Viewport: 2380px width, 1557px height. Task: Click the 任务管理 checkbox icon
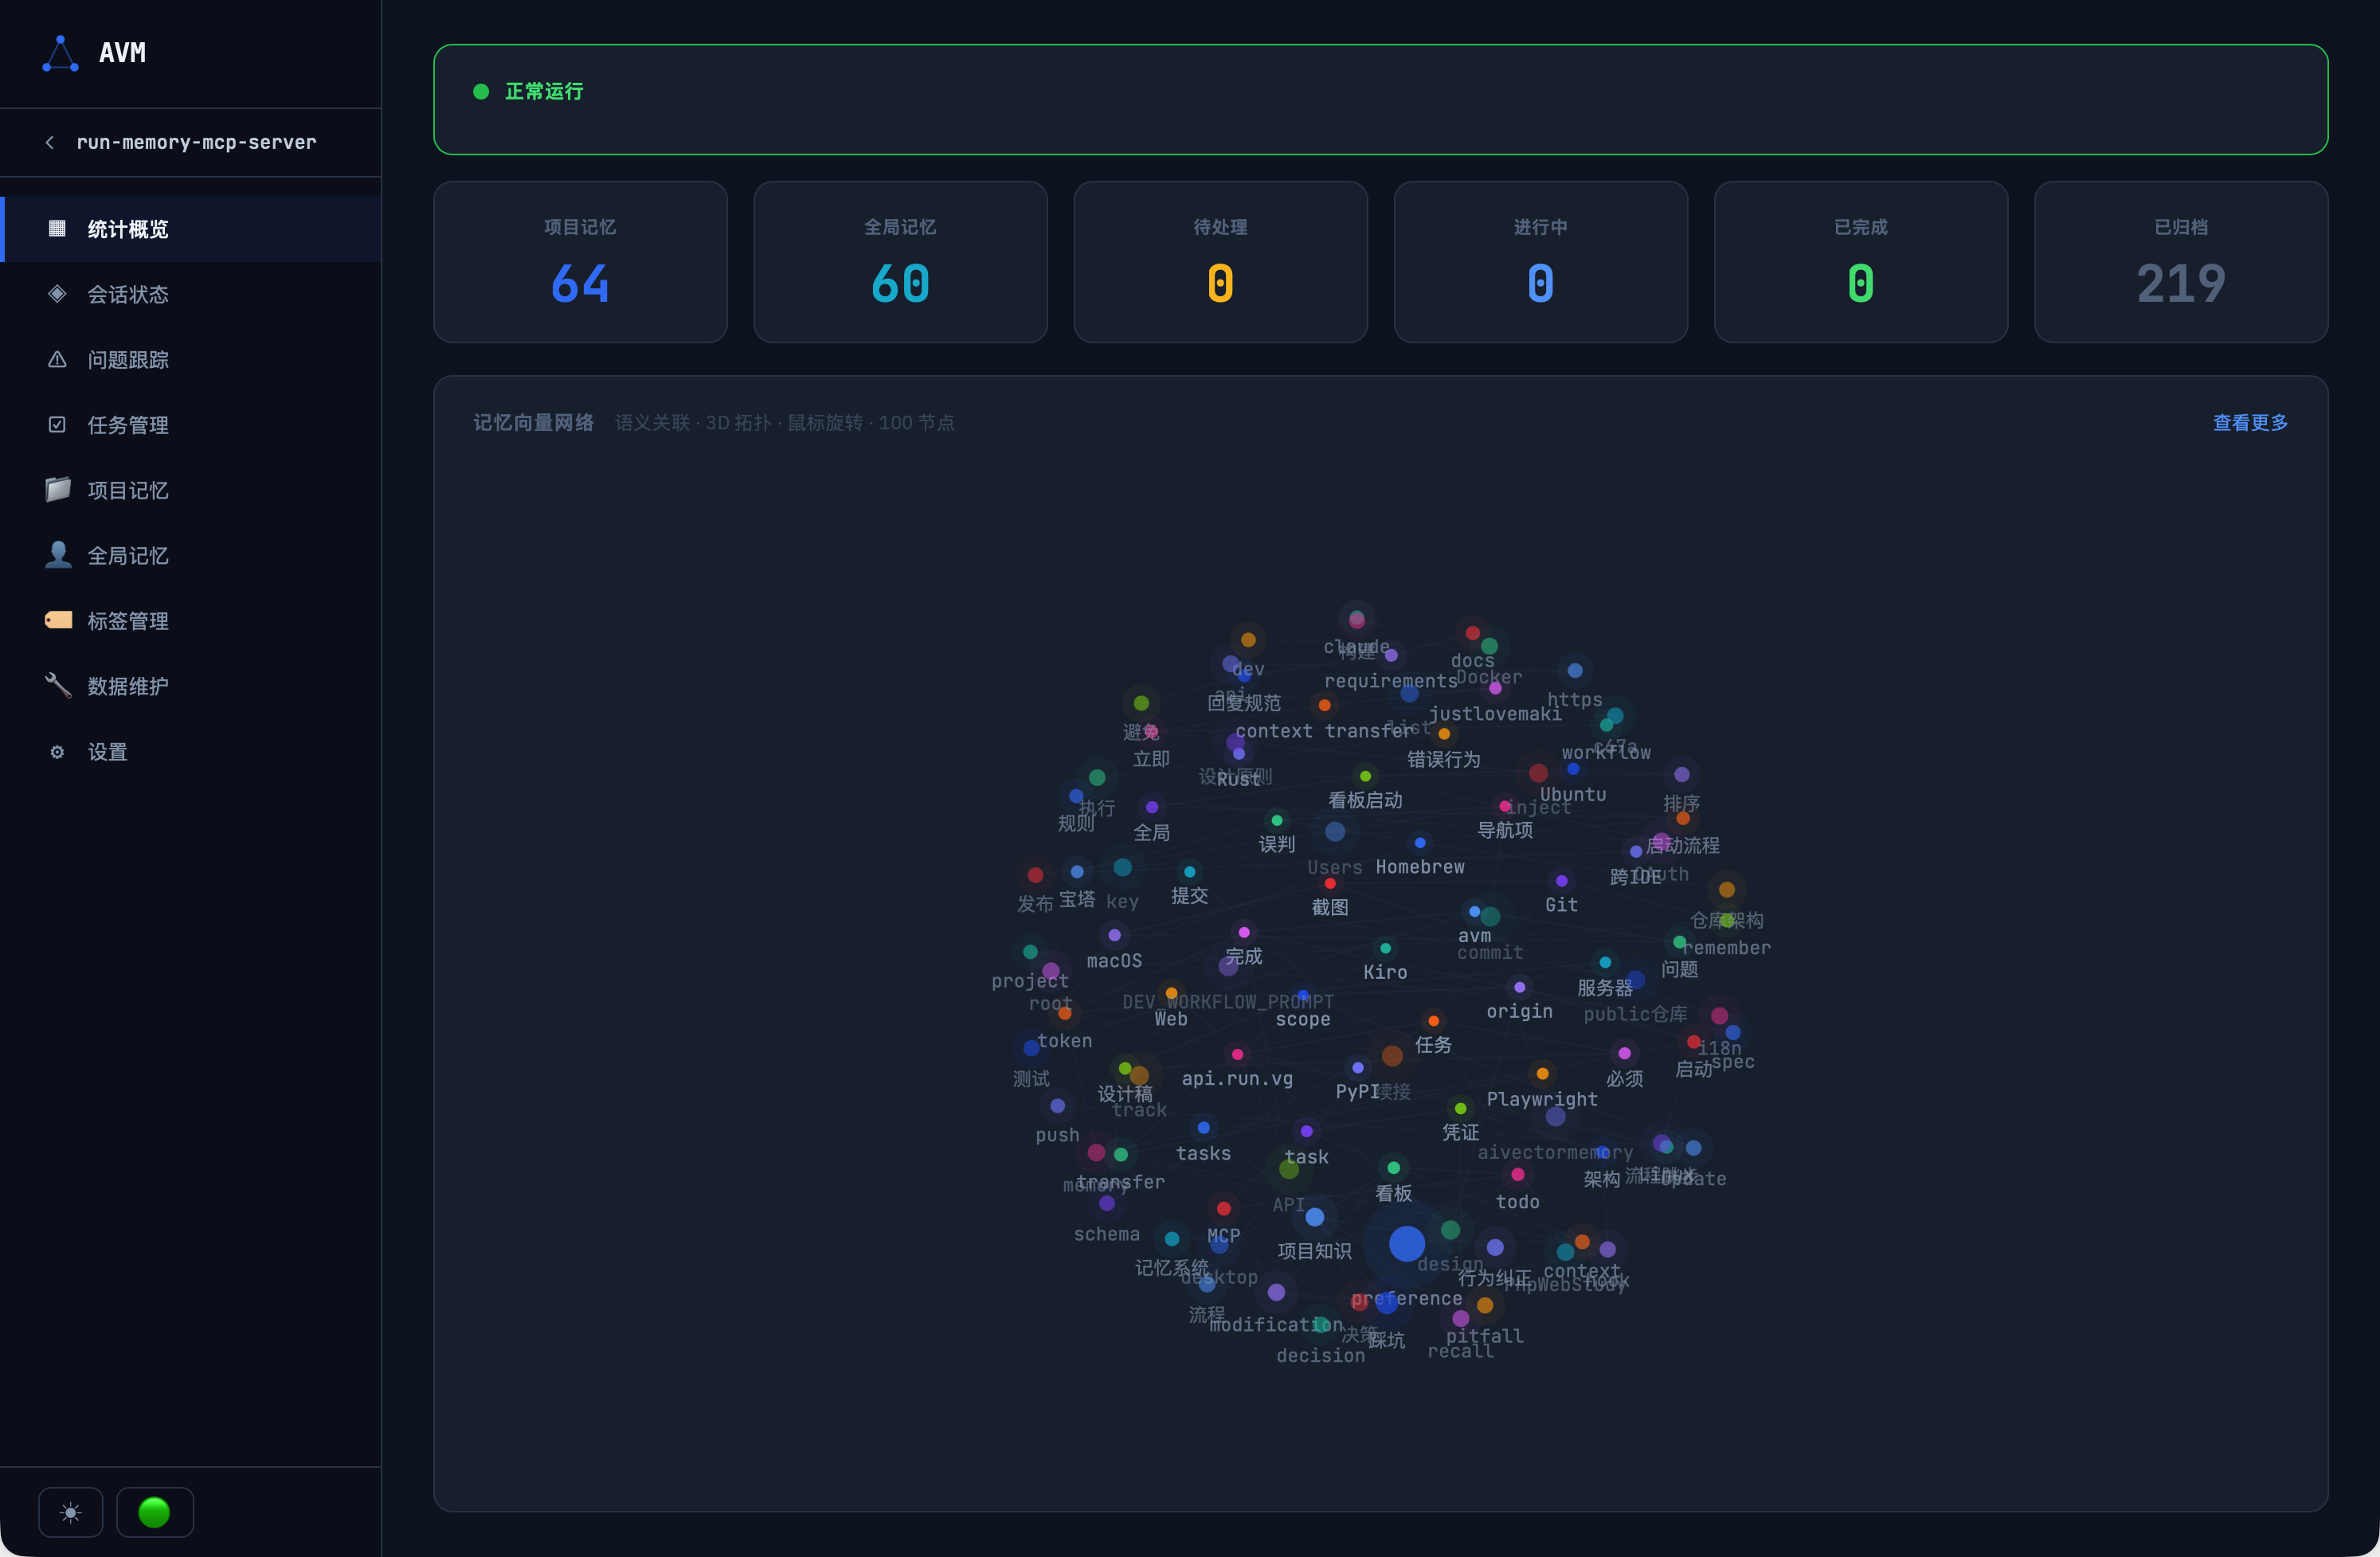(57, 425)
